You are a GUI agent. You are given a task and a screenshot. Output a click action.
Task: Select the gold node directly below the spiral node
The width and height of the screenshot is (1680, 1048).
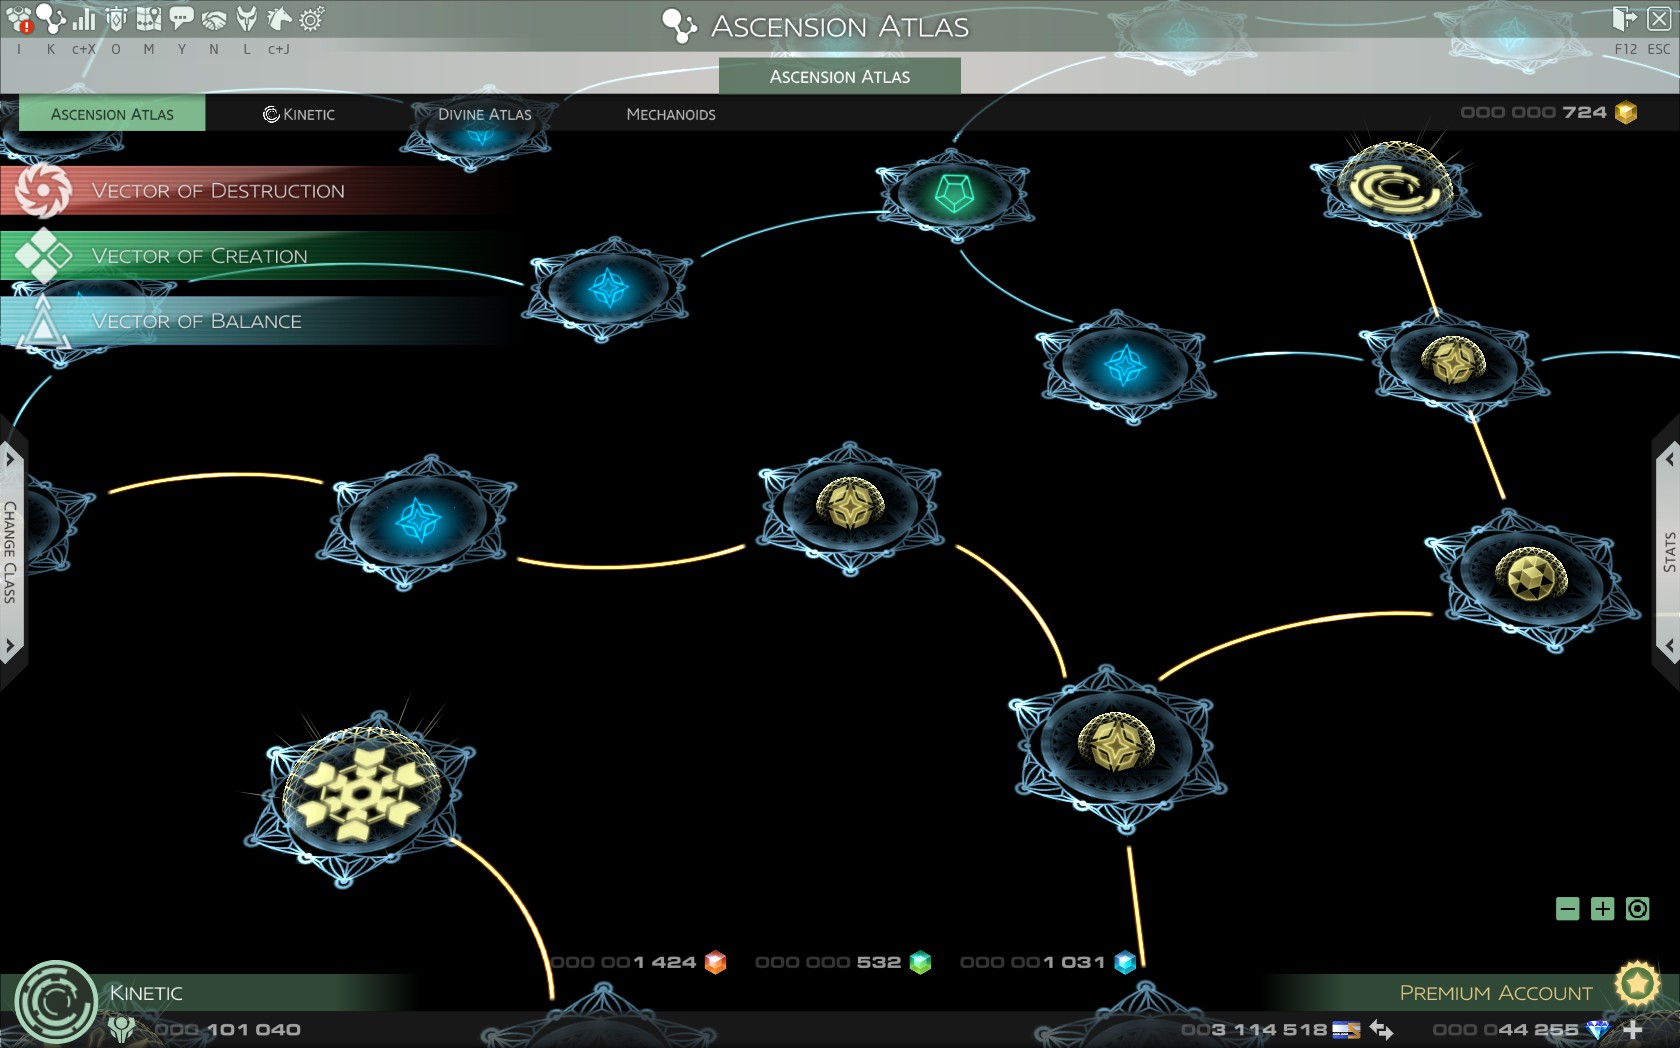[x=1453, y=362]
